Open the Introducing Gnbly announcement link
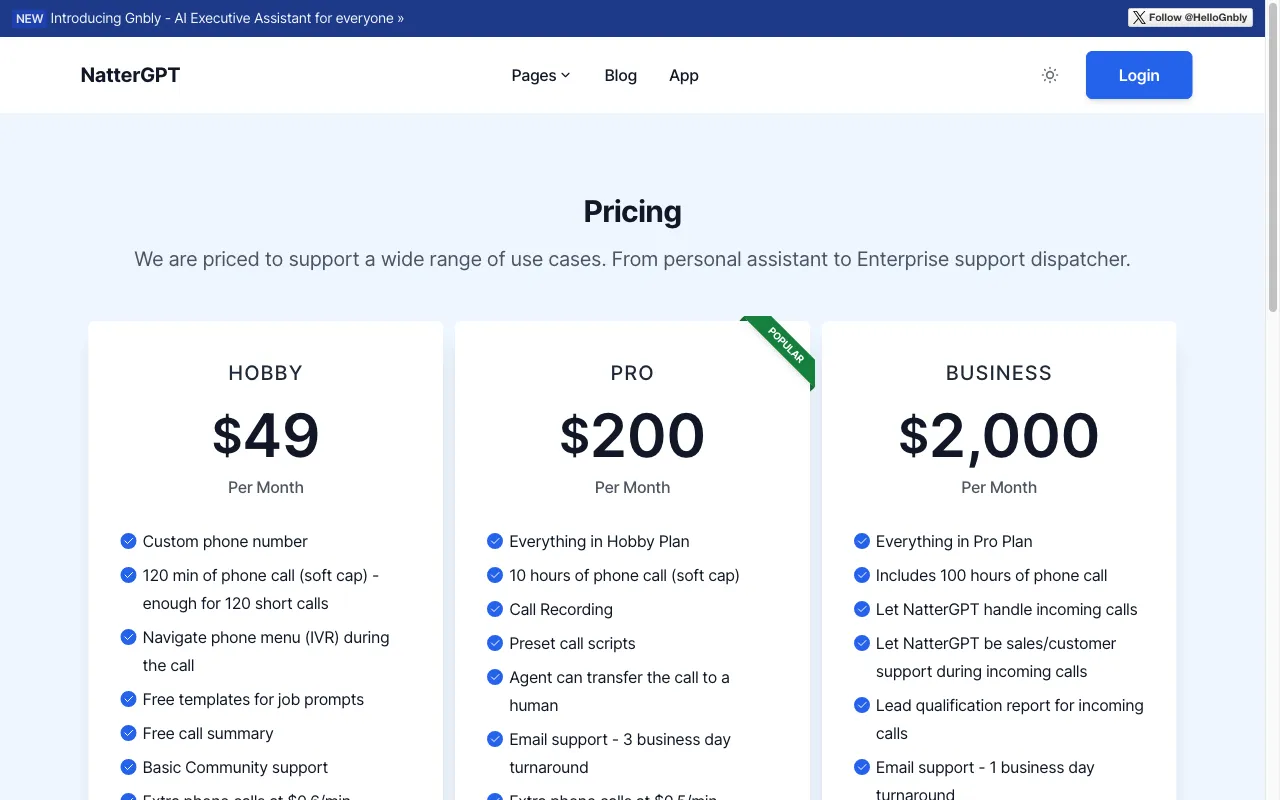Screen dimensions: 1280x800 coord(227,18)
